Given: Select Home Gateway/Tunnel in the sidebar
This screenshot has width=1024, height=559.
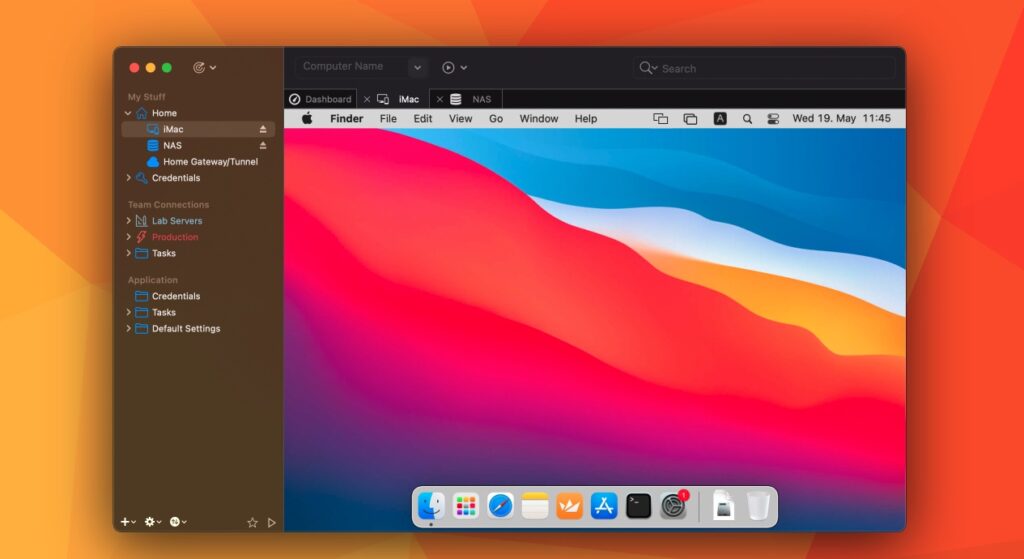Looking at the screenshot, I should point(210,162).
